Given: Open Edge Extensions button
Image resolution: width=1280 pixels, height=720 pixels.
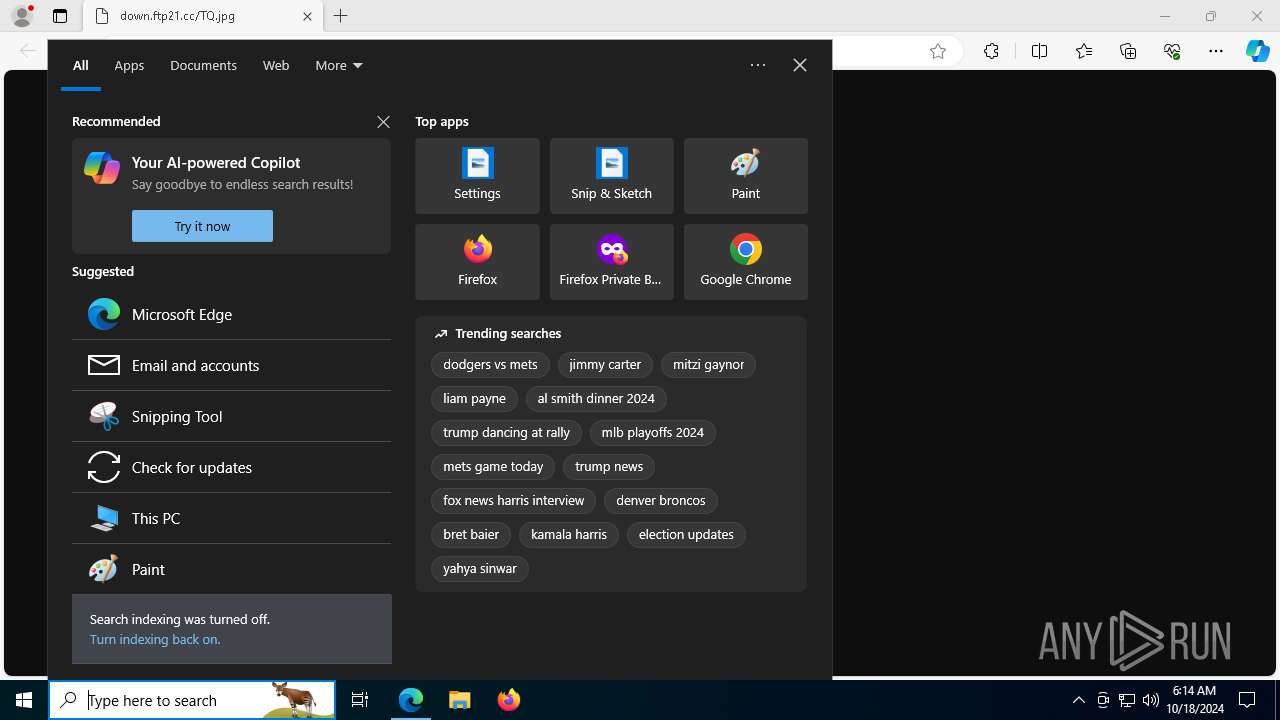Looking at the screenshot, I should click(x=991, y=51).
